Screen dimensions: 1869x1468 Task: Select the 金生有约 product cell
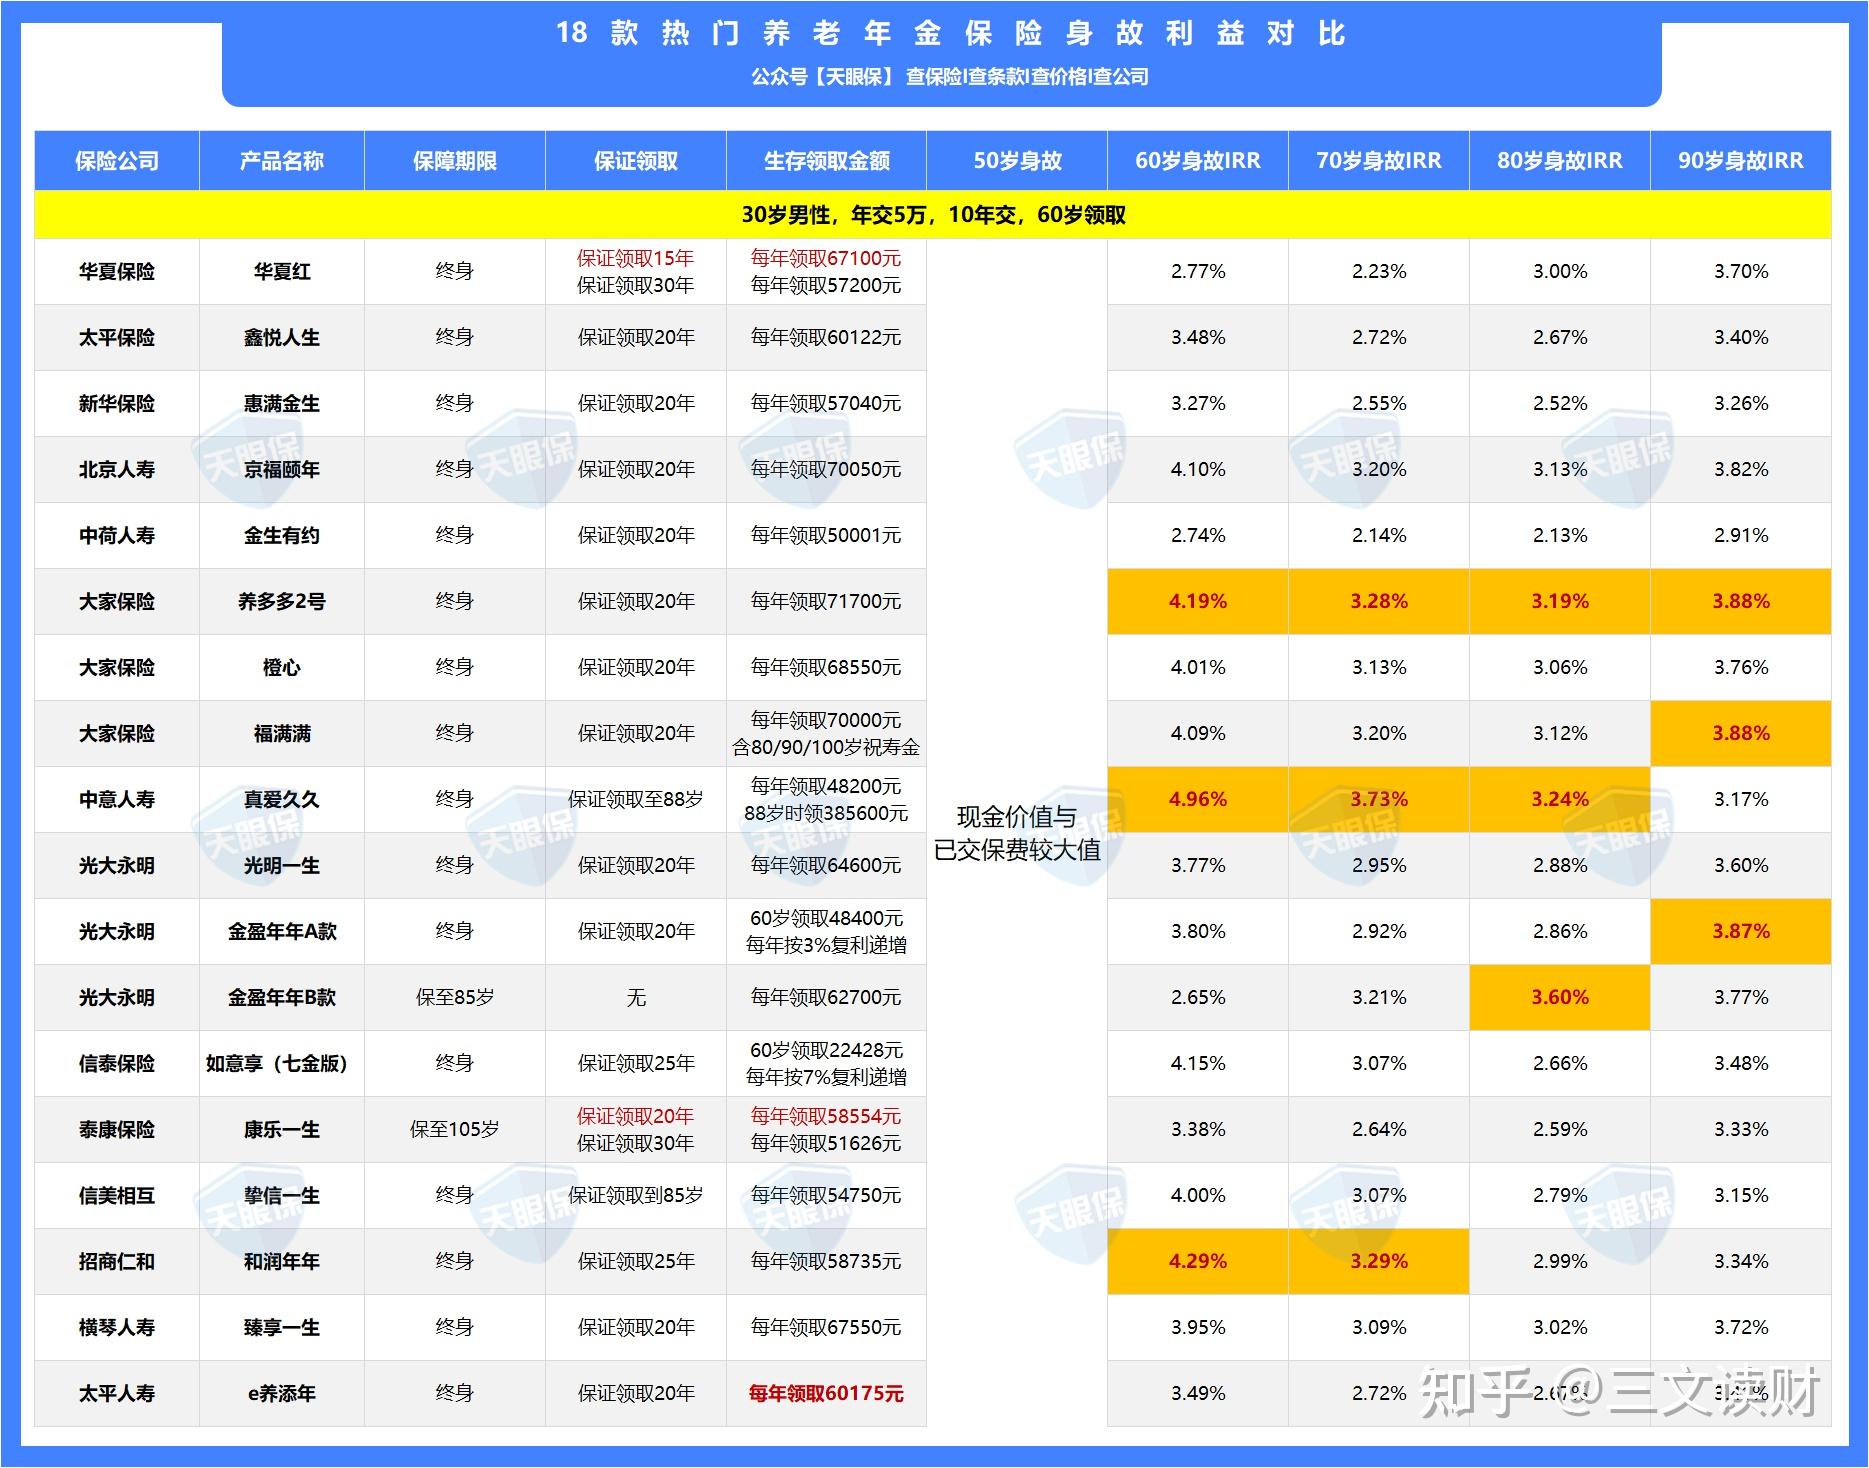coord(282,536)
